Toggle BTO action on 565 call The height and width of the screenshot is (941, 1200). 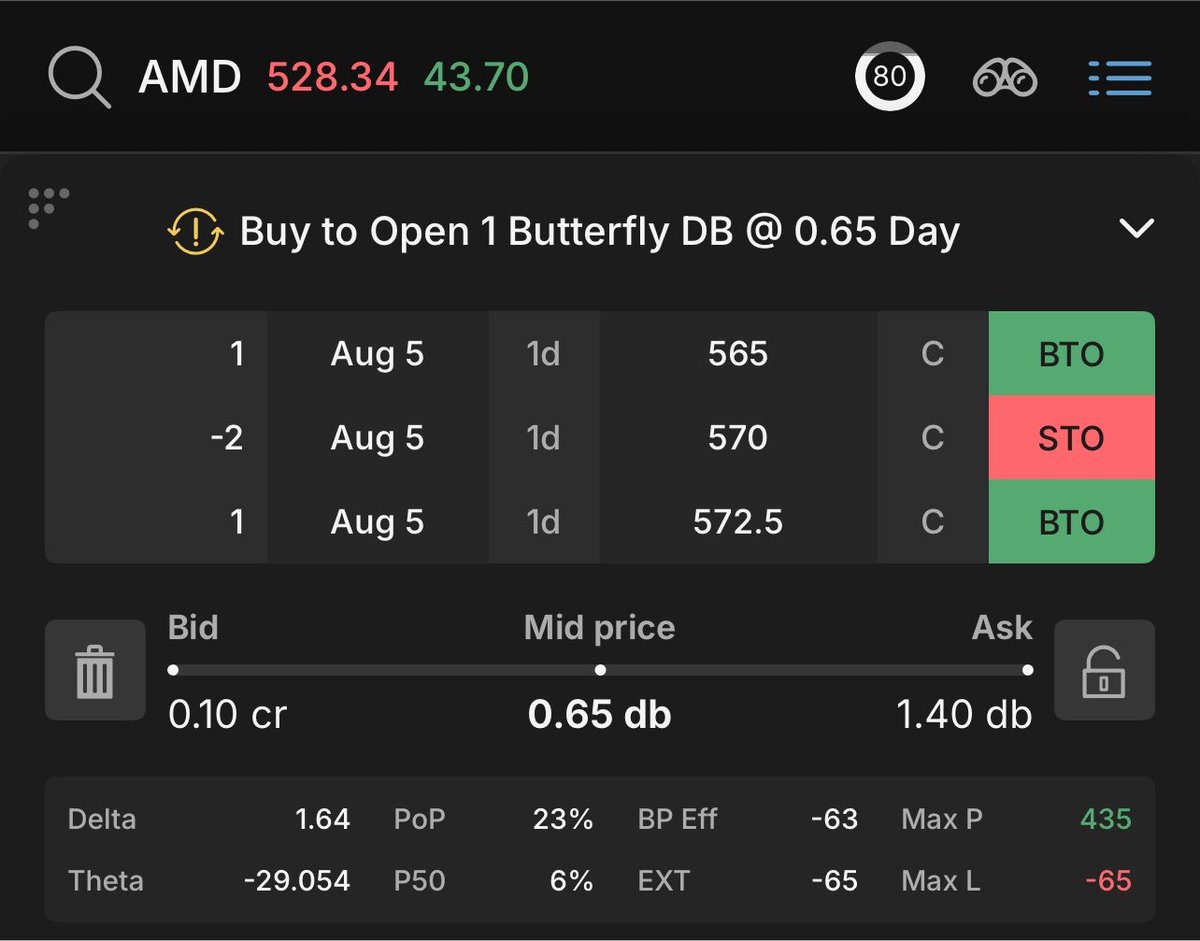click(1071, 354)
